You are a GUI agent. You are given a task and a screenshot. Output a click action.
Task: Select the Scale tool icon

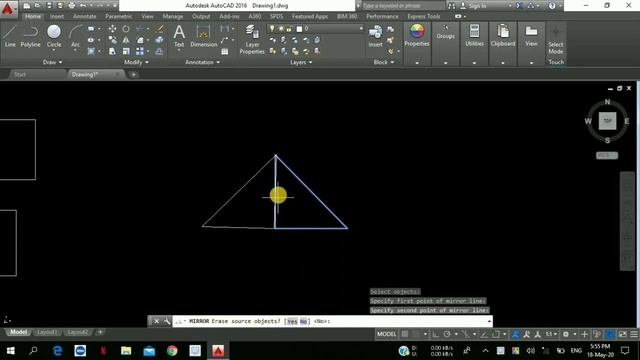pos(126,51)
